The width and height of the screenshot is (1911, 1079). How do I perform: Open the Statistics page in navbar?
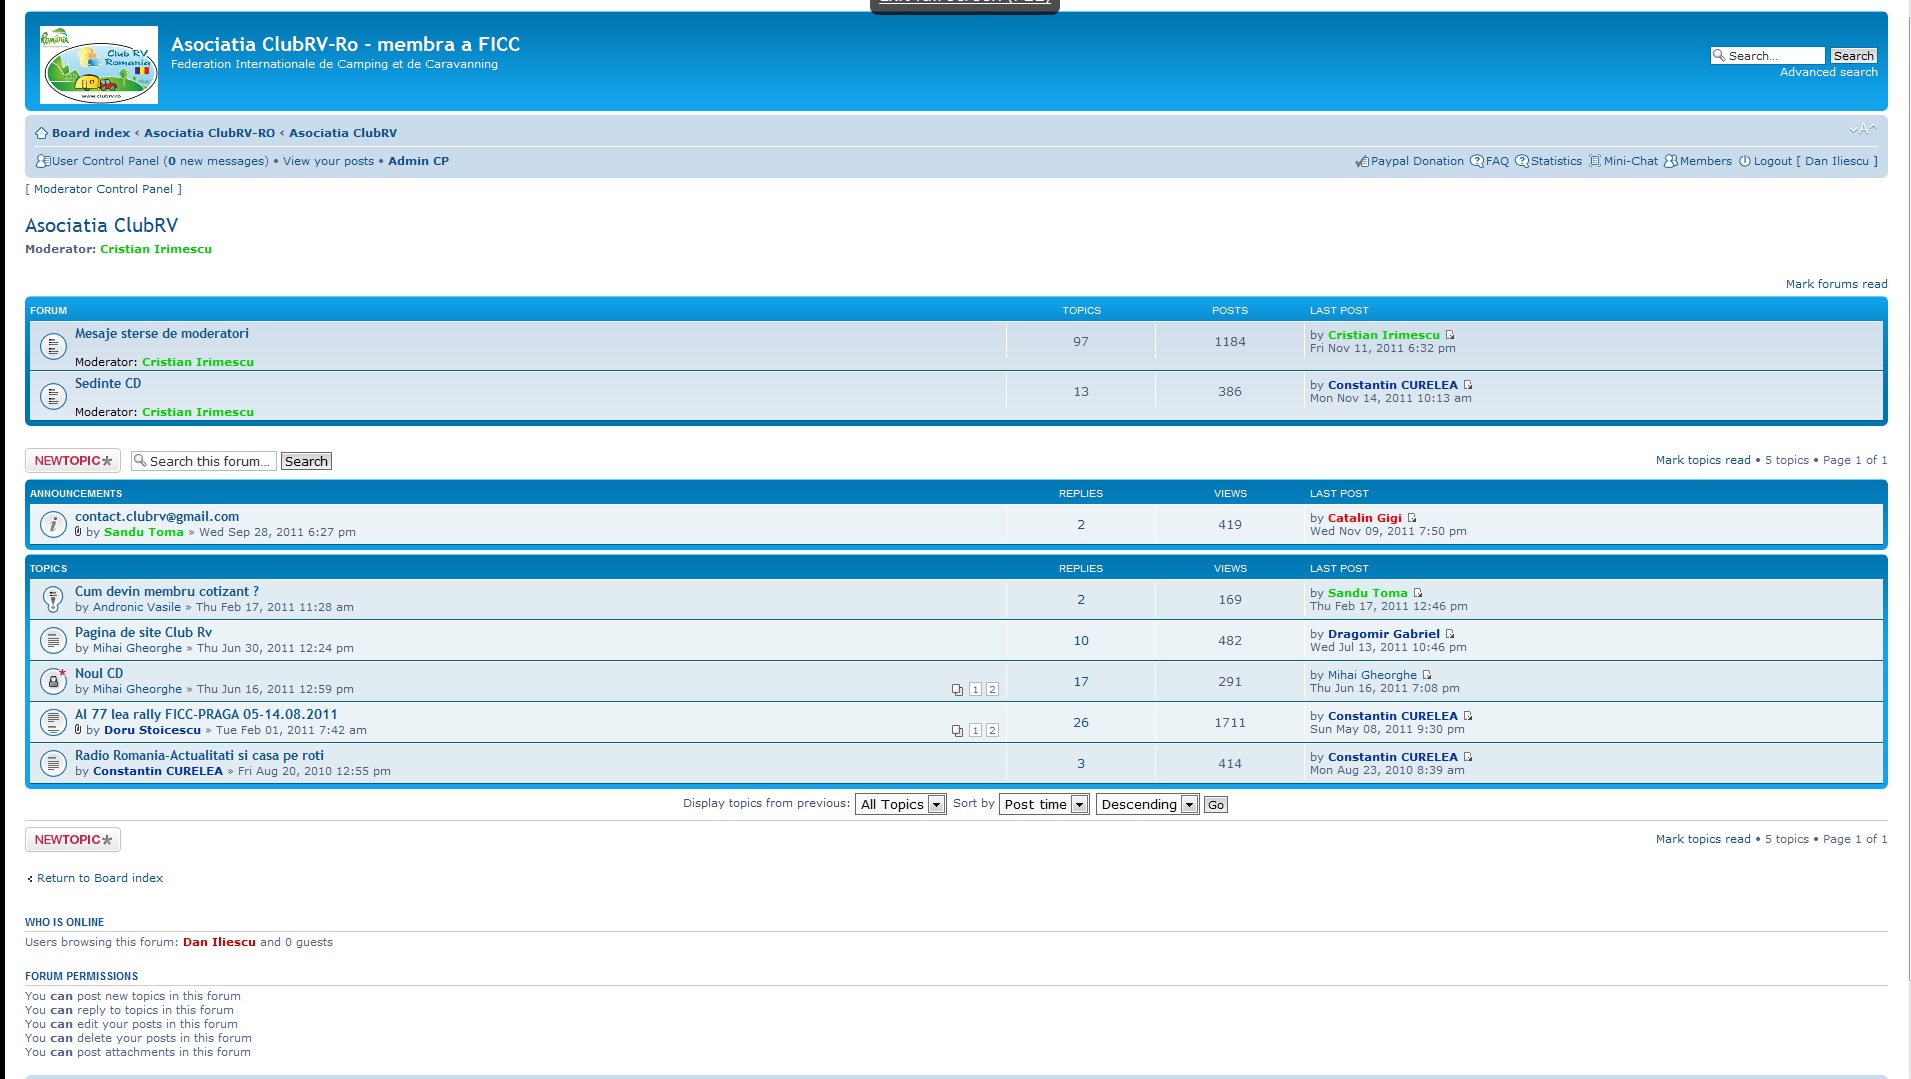point(1555,161)
